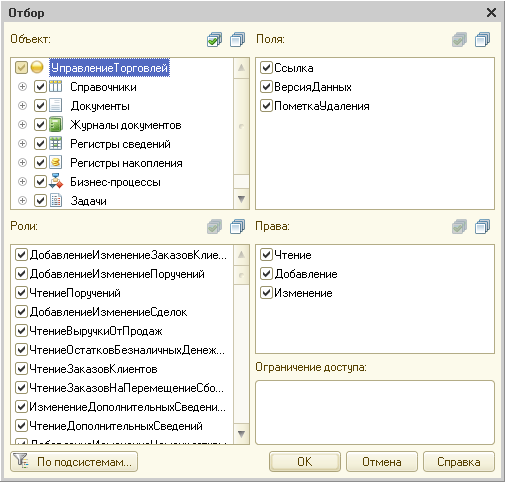Click the Регистры сведений grid icon
Viewport: 505px width, 482px height.
(56, 144)
